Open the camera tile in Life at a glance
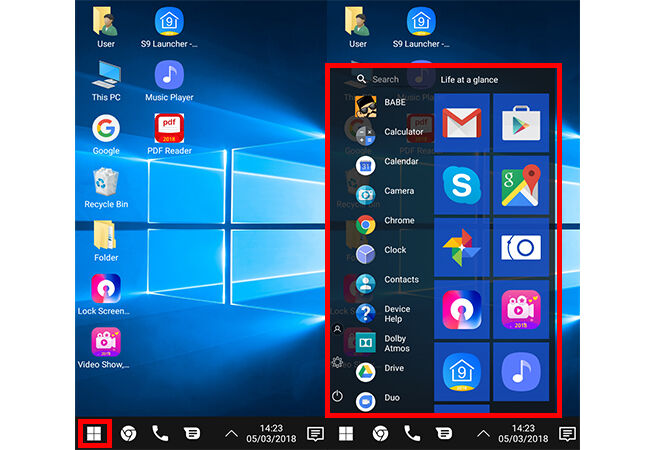The image size is (650, 450). (x=521, y=247)
